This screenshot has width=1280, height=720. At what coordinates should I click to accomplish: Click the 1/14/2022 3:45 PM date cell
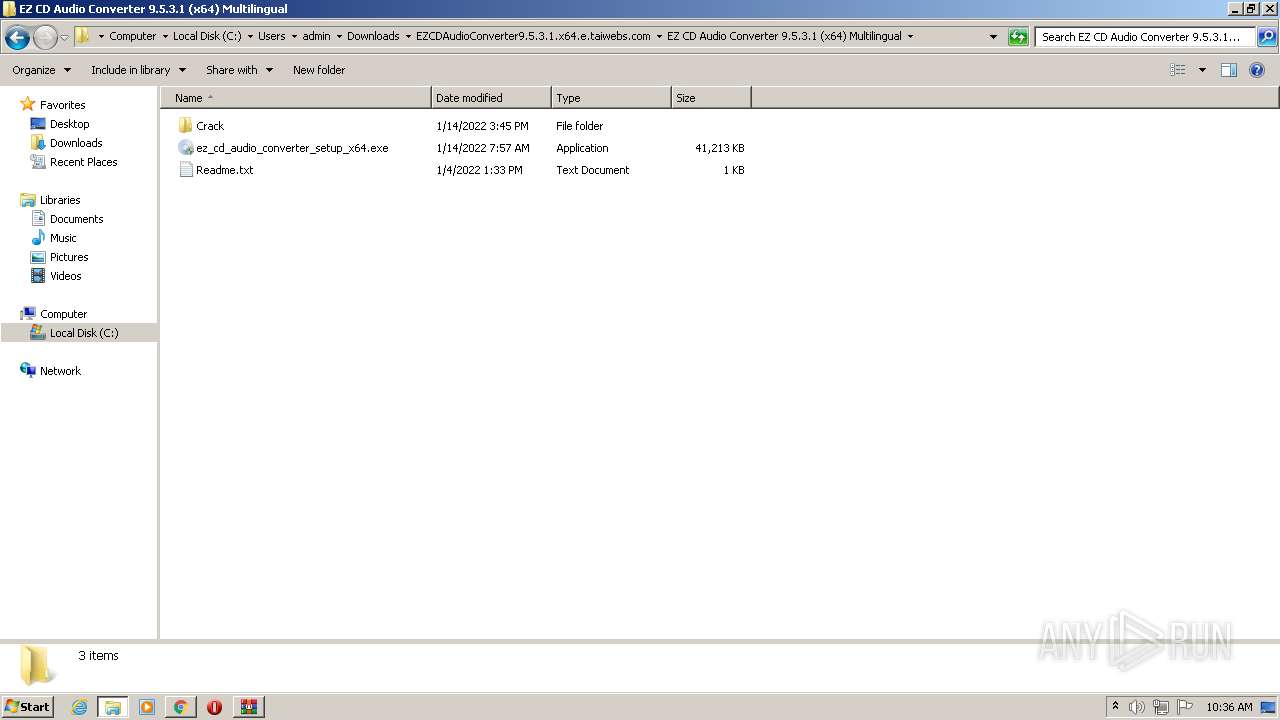482,126
